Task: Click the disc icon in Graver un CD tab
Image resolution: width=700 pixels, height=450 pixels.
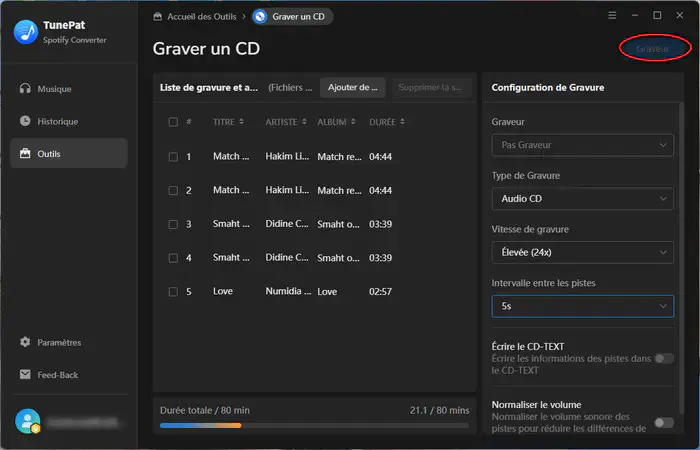Action: click(260, 17)
